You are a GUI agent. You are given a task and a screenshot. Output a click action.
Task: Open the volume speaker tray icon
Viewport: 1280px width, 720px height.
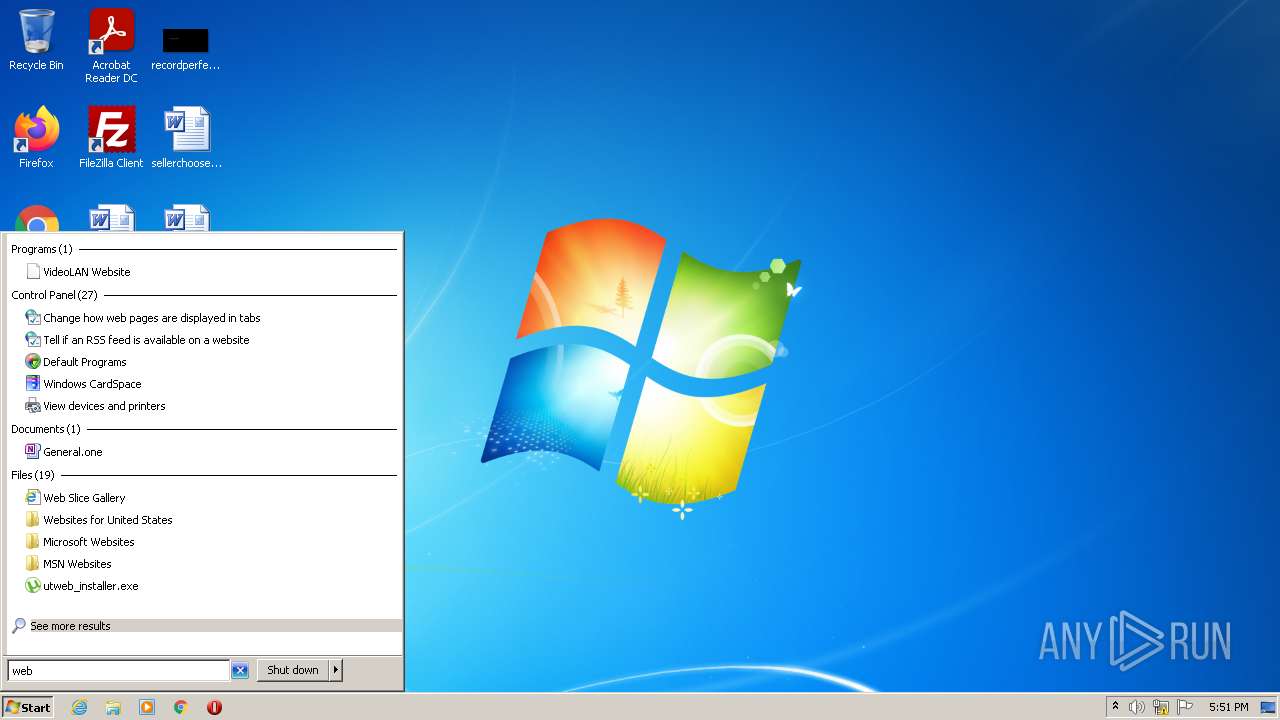click(x=1137, y=707)
